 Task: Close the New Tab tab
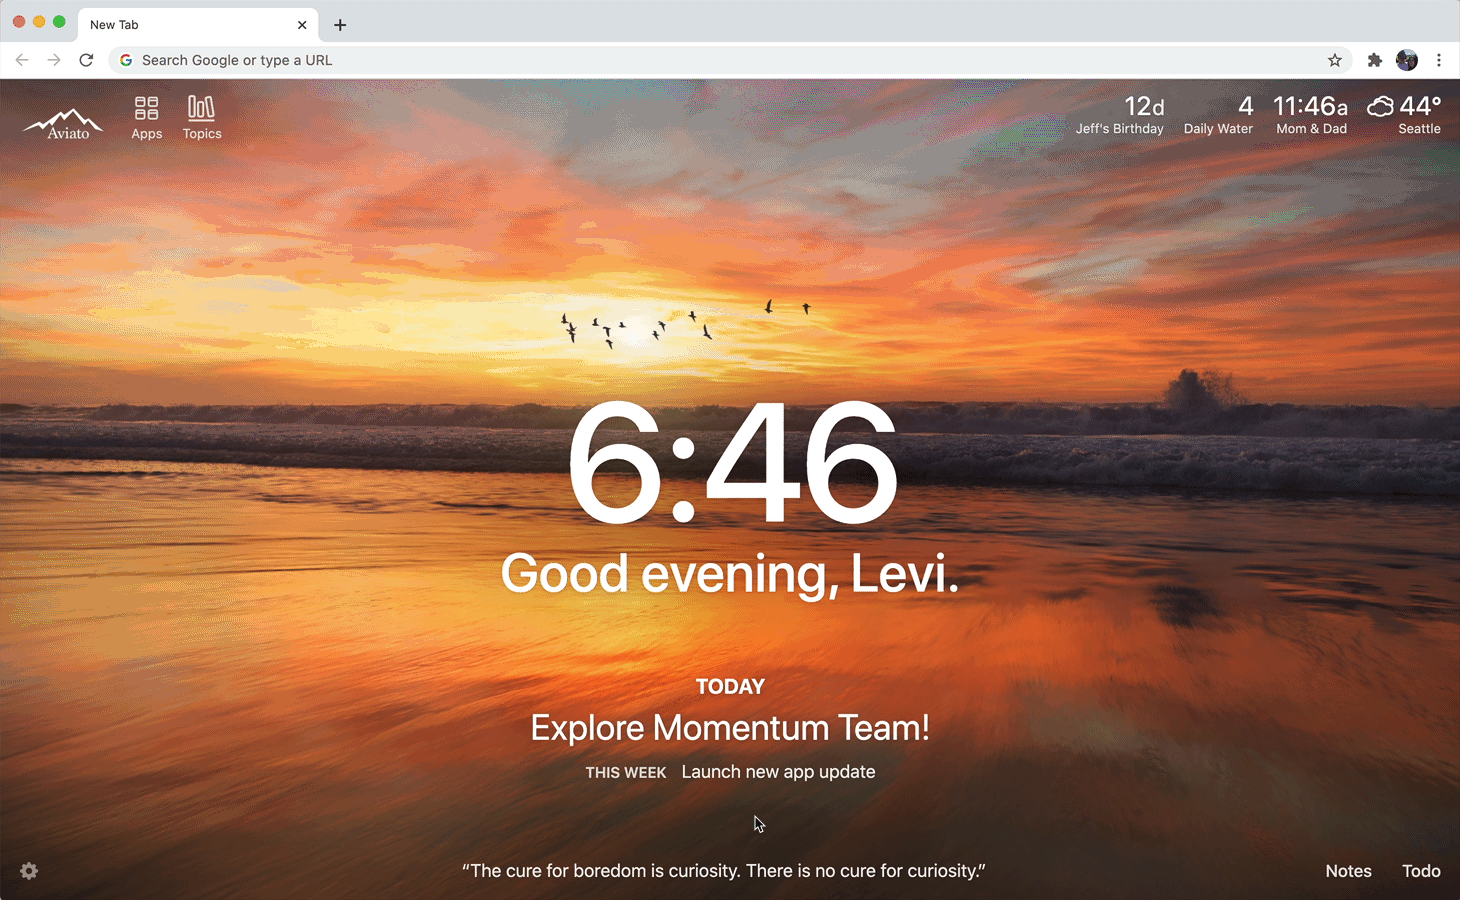pyautogui.click(x=302, y=25)
